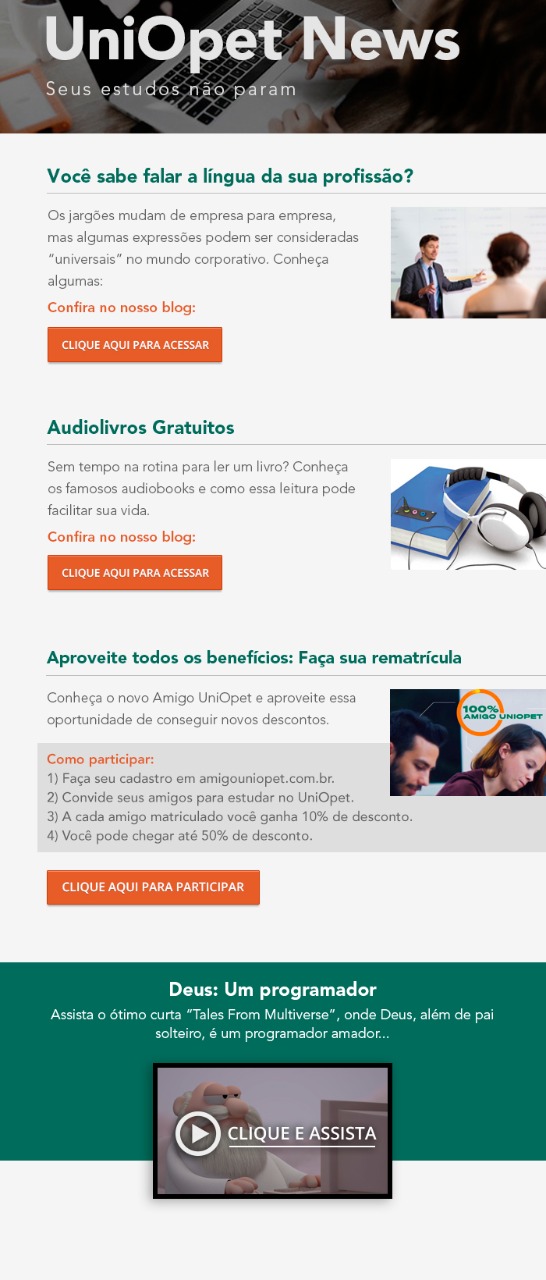Click the Tales From Multiverse description text

pyautogui.click(x=273, y=1024)
